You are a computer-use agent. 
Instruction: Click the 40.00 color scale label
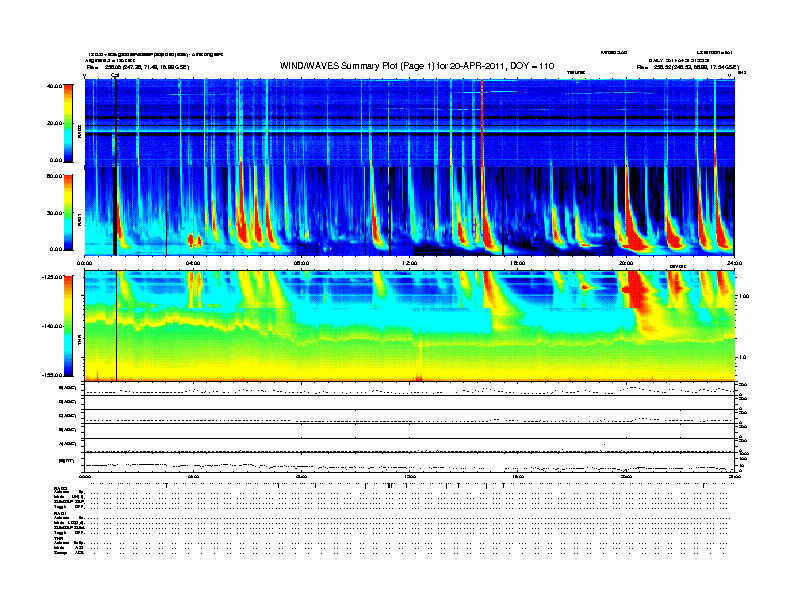(x=55, y=86)
